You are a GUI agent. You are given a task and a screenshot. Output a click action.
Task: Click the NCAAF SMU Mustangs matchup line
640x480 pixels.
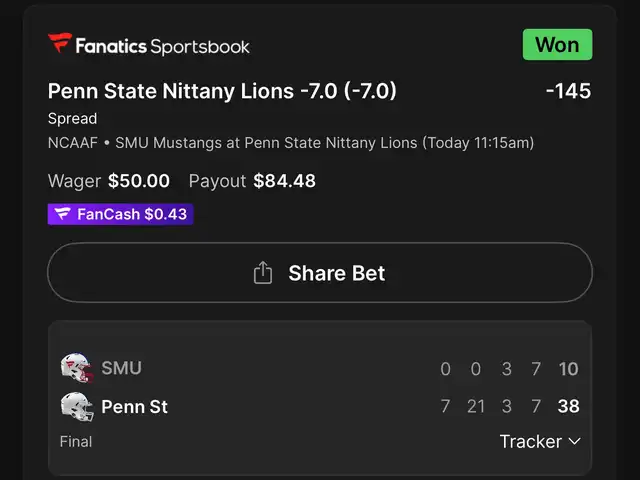pos(291,143)
